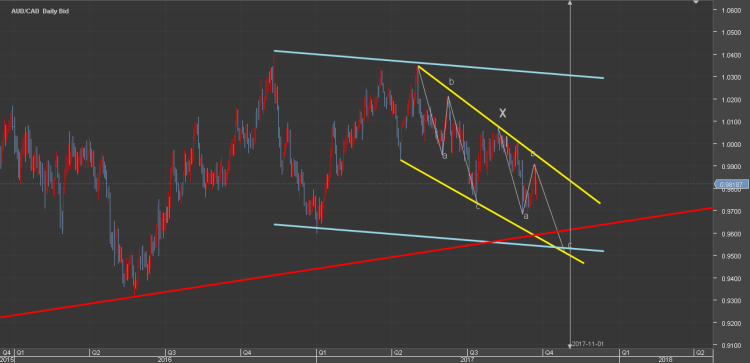Select the 'c' wave label at lower yellow channel
Image resolution: width=750 pixels, height=363 pixels.
477,206
